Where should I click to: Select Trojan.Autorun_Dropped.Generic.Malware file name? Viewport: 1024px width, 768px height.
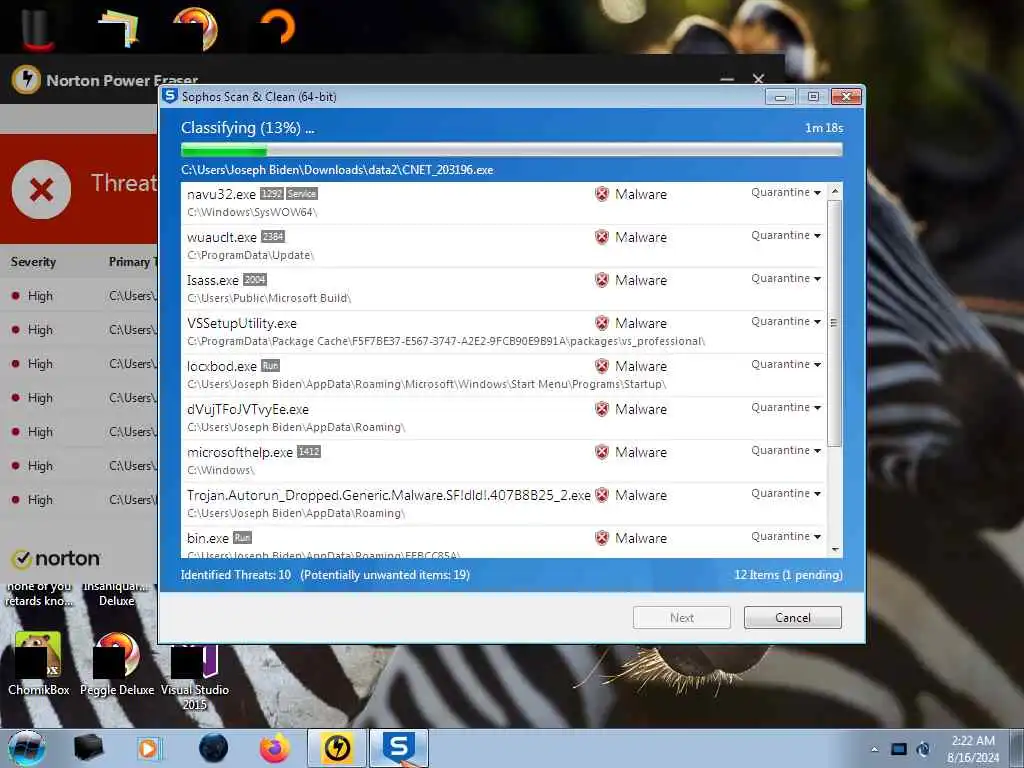click(389, 495)
